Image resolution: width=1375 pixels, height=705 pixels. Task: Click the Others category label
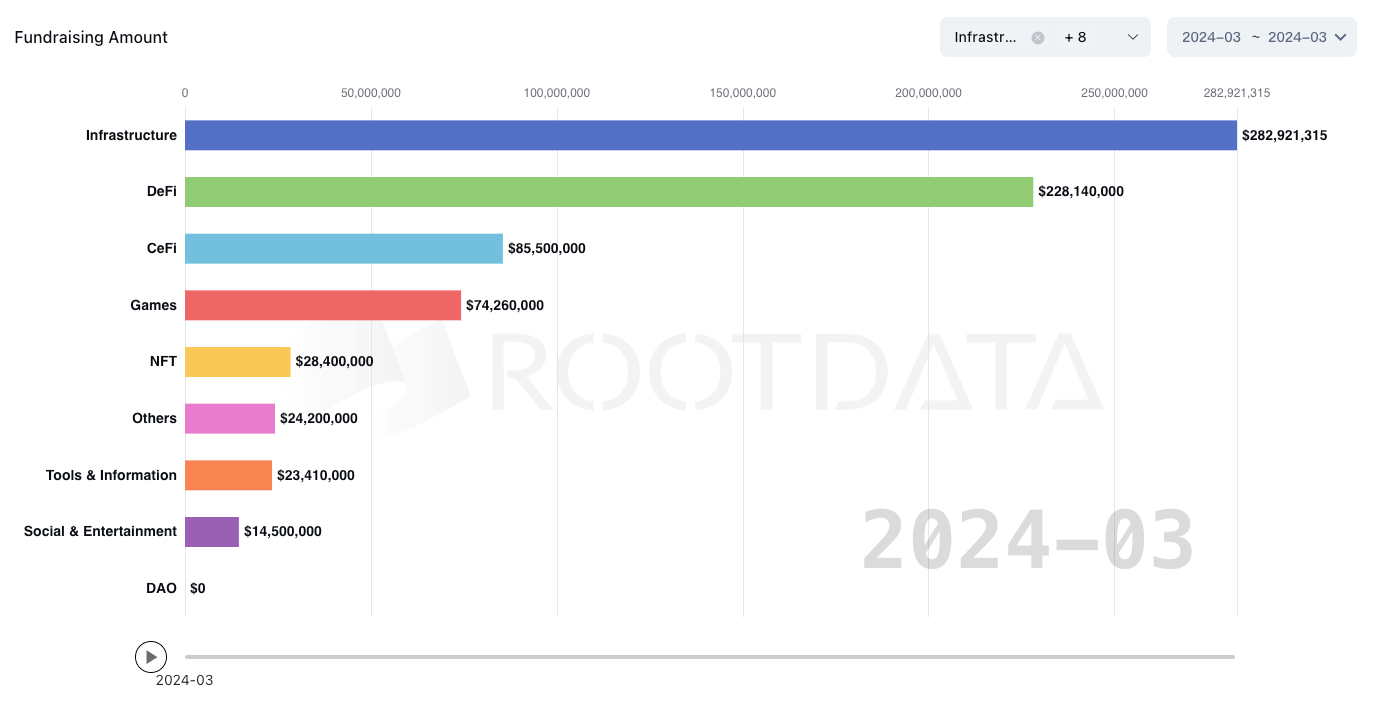(154, 418)
